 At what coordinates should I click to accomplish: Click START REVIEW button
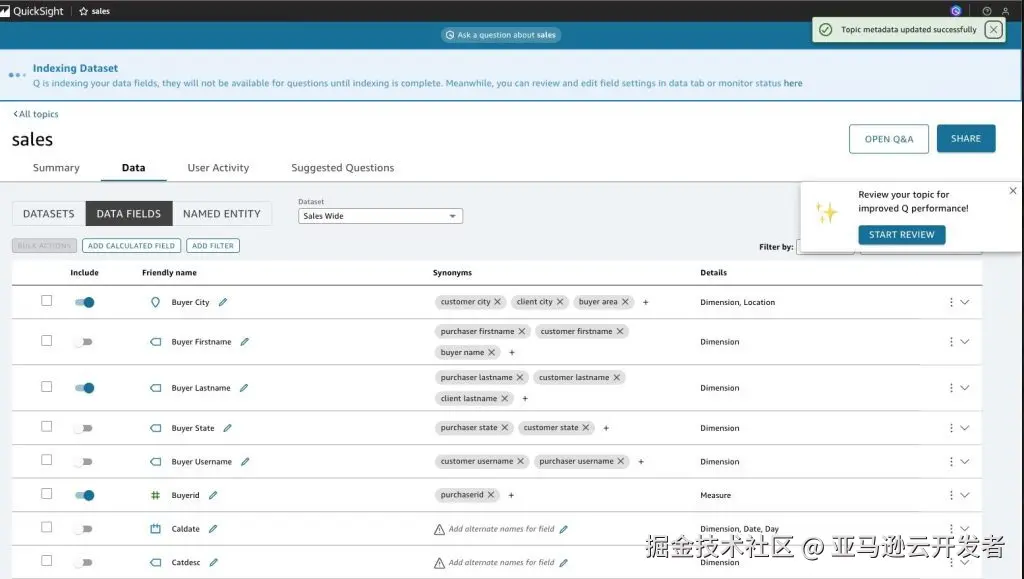click(x=902, y=234)
